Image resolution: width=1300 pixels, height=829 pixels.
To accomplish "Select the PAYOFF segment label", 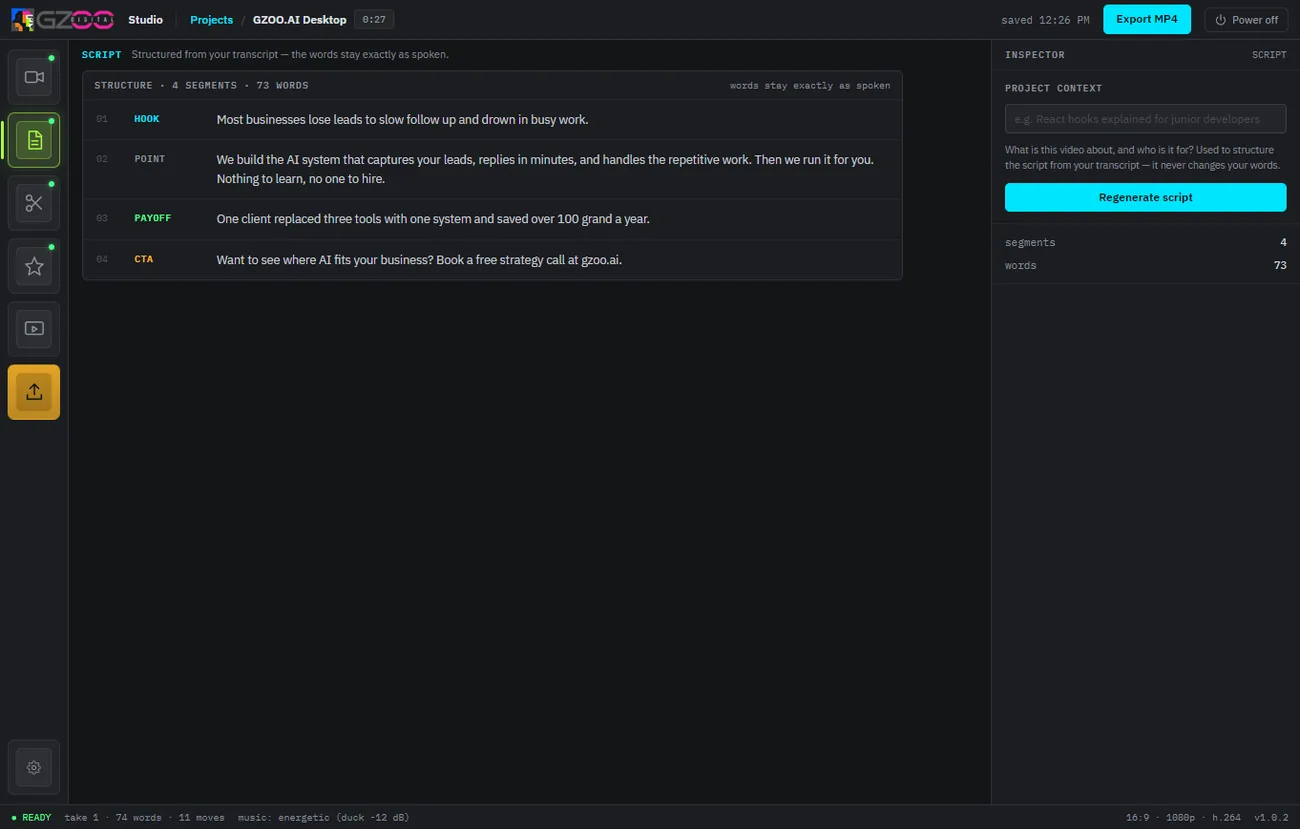I will tap(153, 218).
